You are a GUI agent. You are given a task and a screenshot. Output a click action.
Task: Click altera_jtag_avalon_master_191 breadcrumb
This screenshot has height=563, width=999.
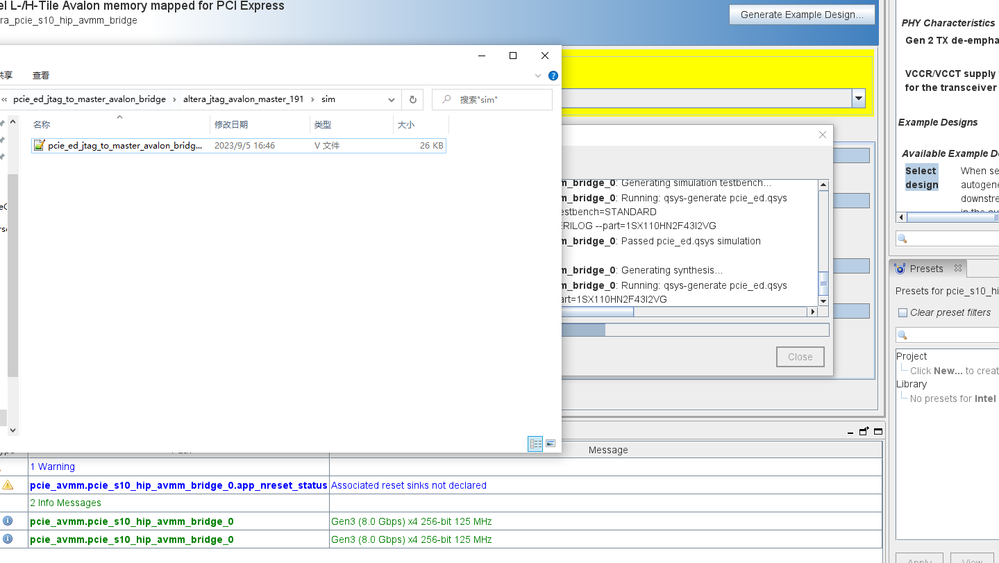click(x=243, y=99)
